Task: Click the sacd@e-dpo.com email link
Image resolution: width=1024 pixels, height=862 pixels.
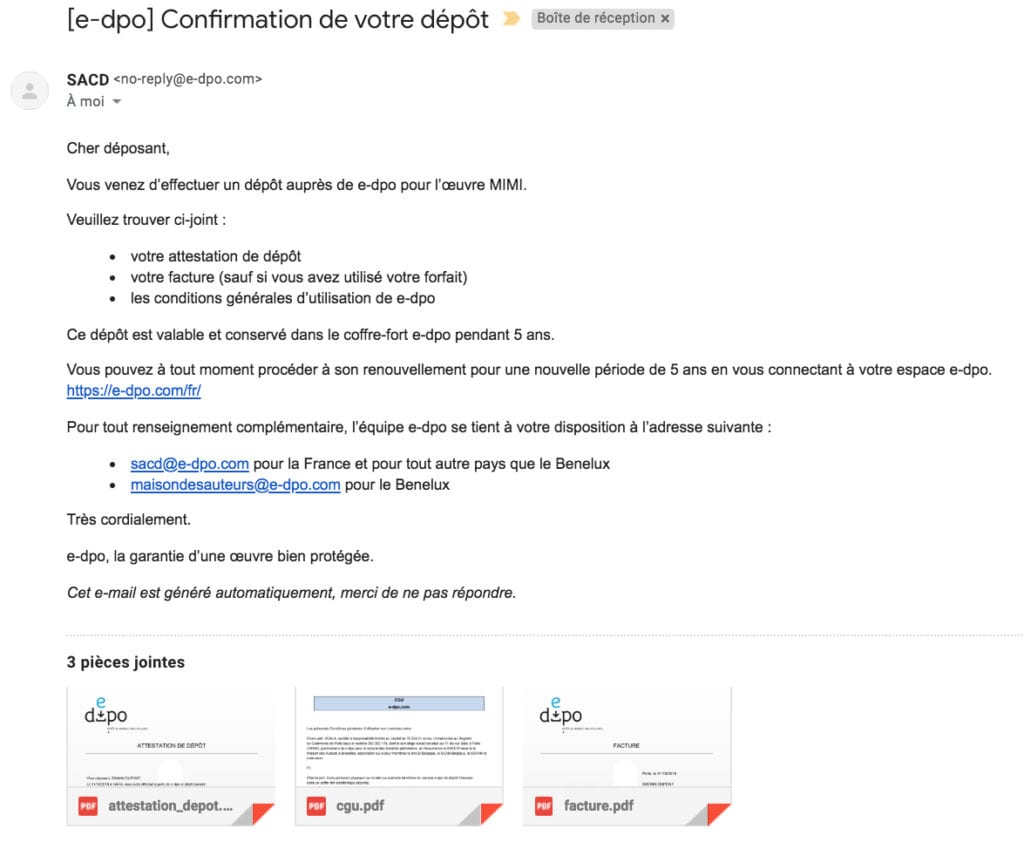Action: coord(189,464)
